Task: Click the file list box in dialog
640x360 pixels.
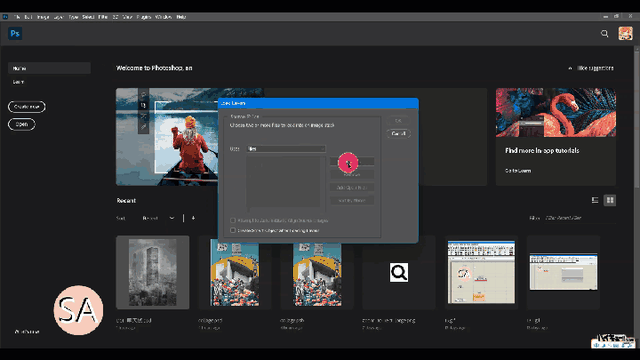Action: coord(283,181)
